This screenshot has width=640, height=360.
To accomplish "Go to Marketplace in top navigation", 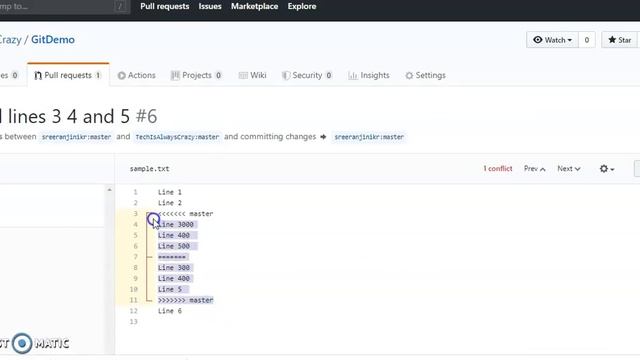I will [254, 6].
